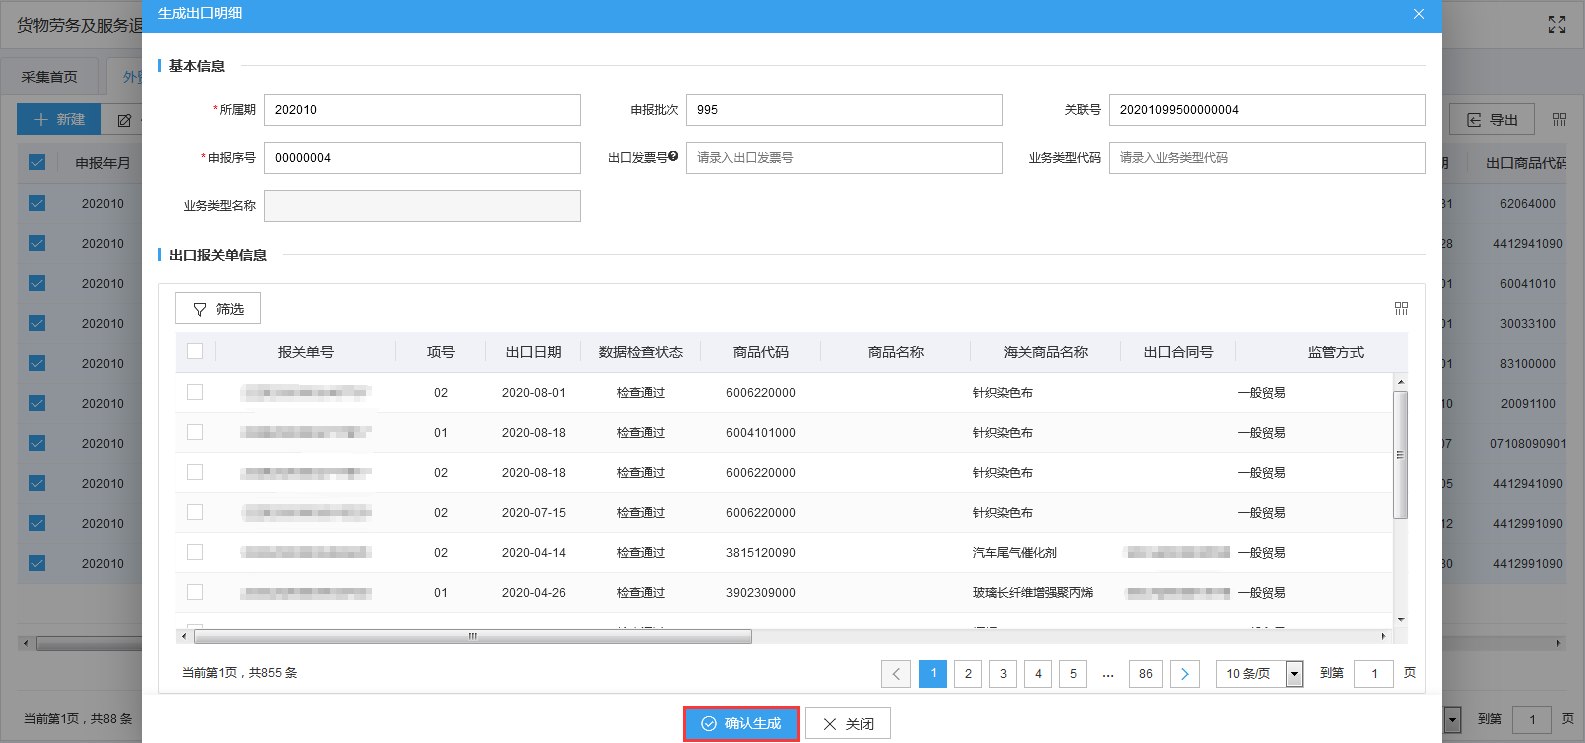Check the first row with date 2020-08-01
1585x743 pixels.
click(x=195, y=392)
